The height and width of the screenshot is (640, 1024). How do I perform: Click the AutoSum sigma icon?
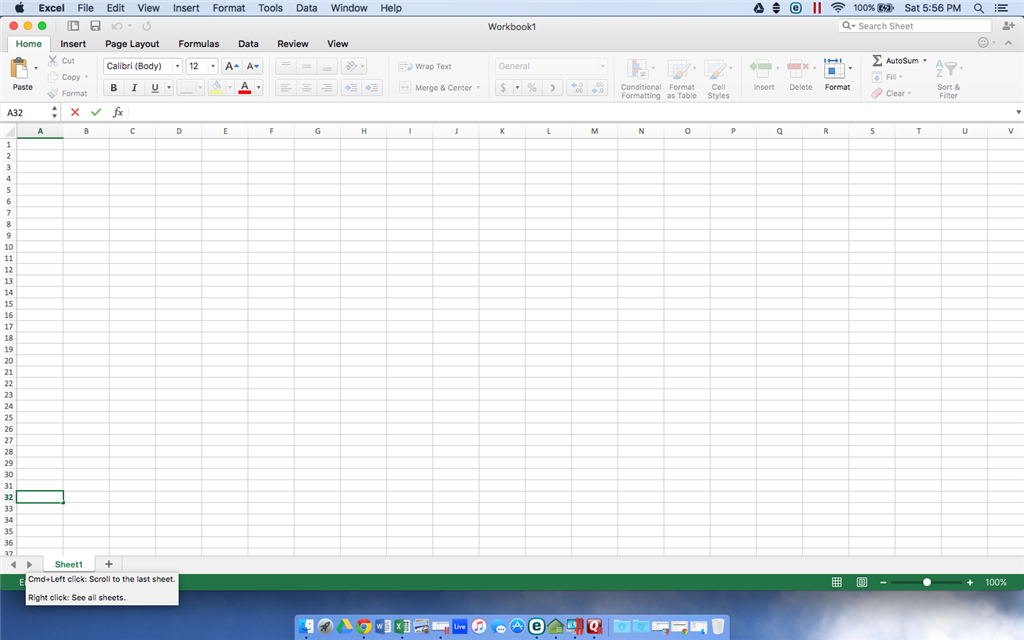(877, 60)
